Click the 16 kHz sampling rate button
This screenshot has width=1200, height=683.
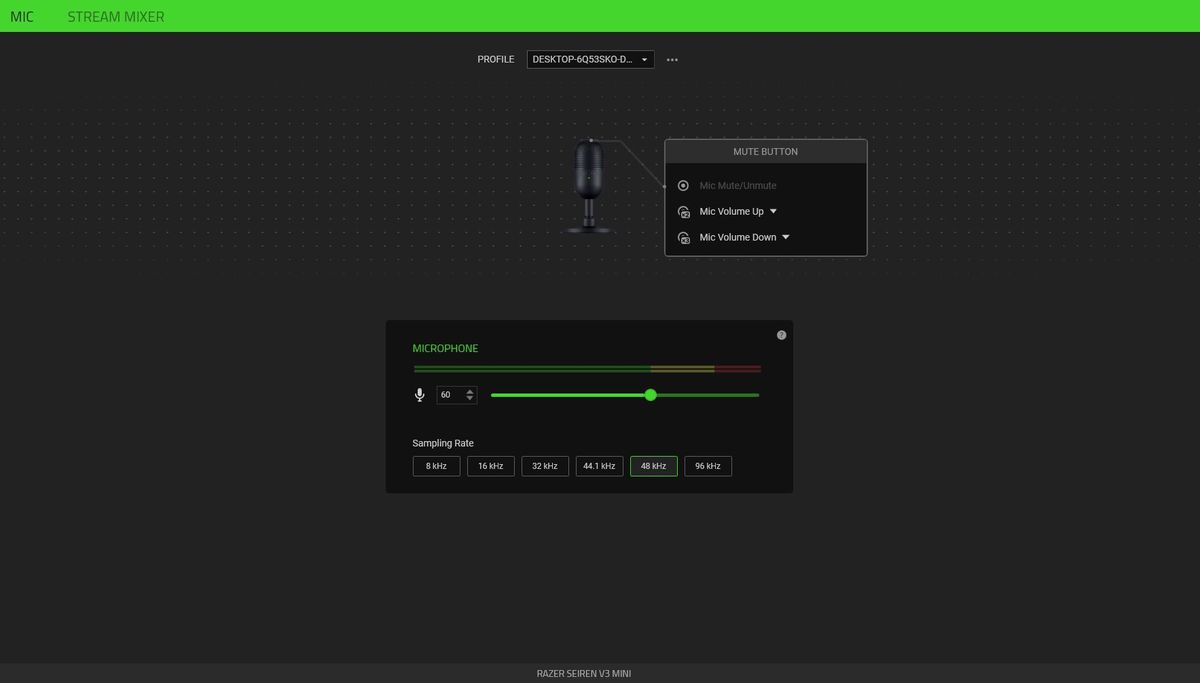490,465
